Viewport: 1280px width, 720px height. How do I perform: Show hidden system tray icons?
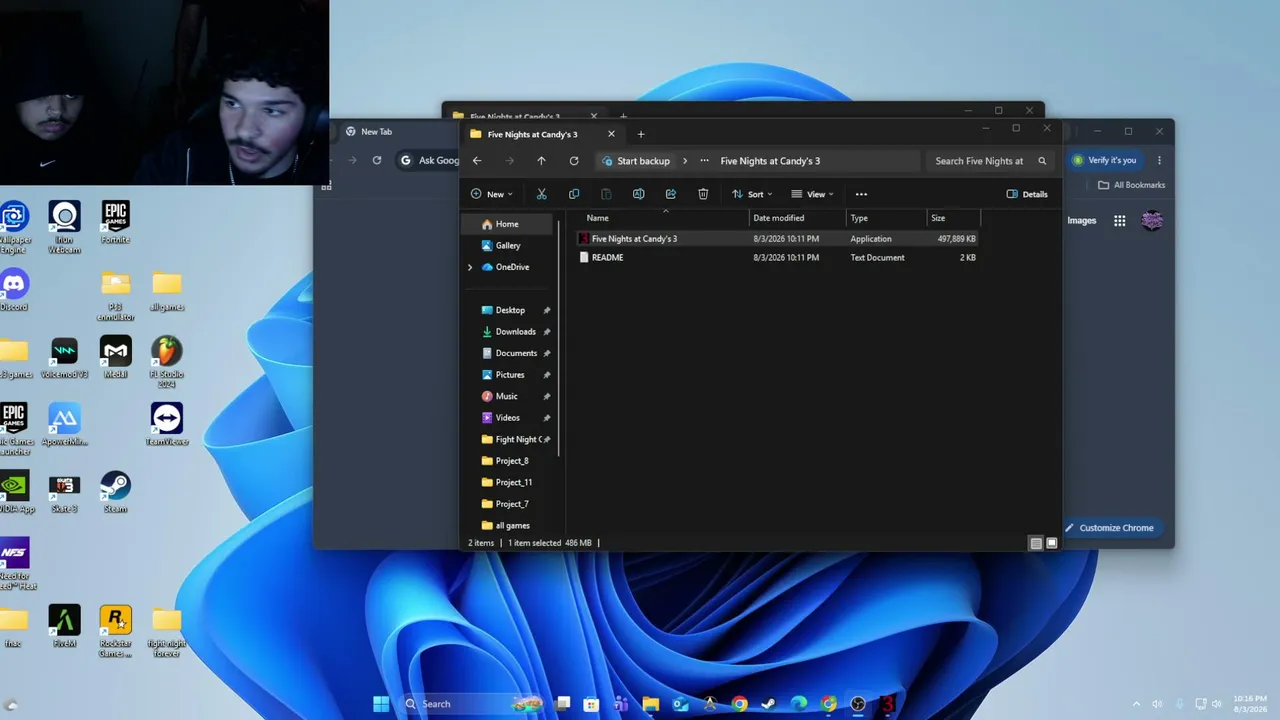pyautogui.click(x=1136, y=704)
